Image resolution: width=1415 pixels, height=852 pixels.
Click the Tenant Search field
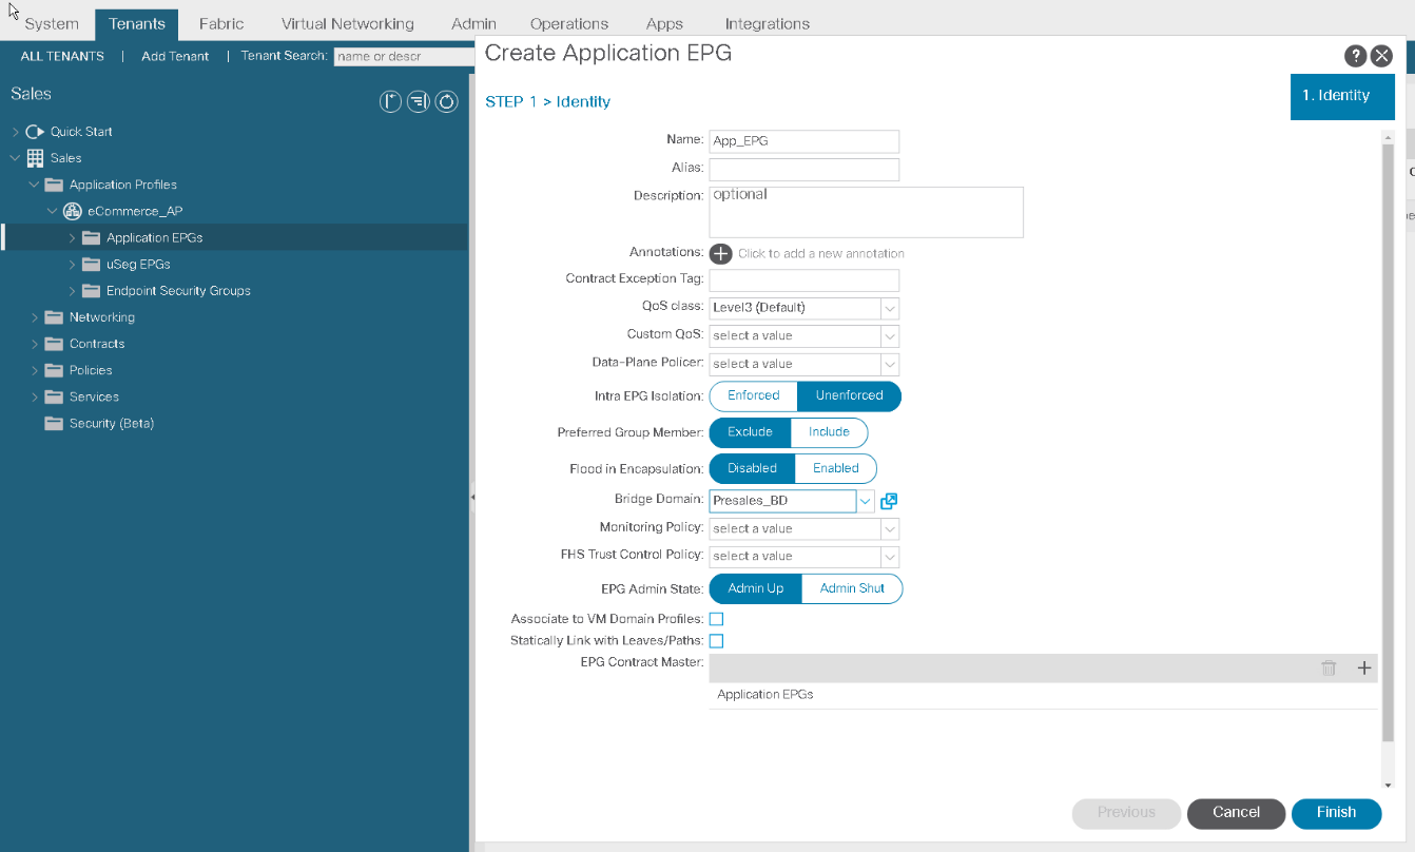coord(405,56)
